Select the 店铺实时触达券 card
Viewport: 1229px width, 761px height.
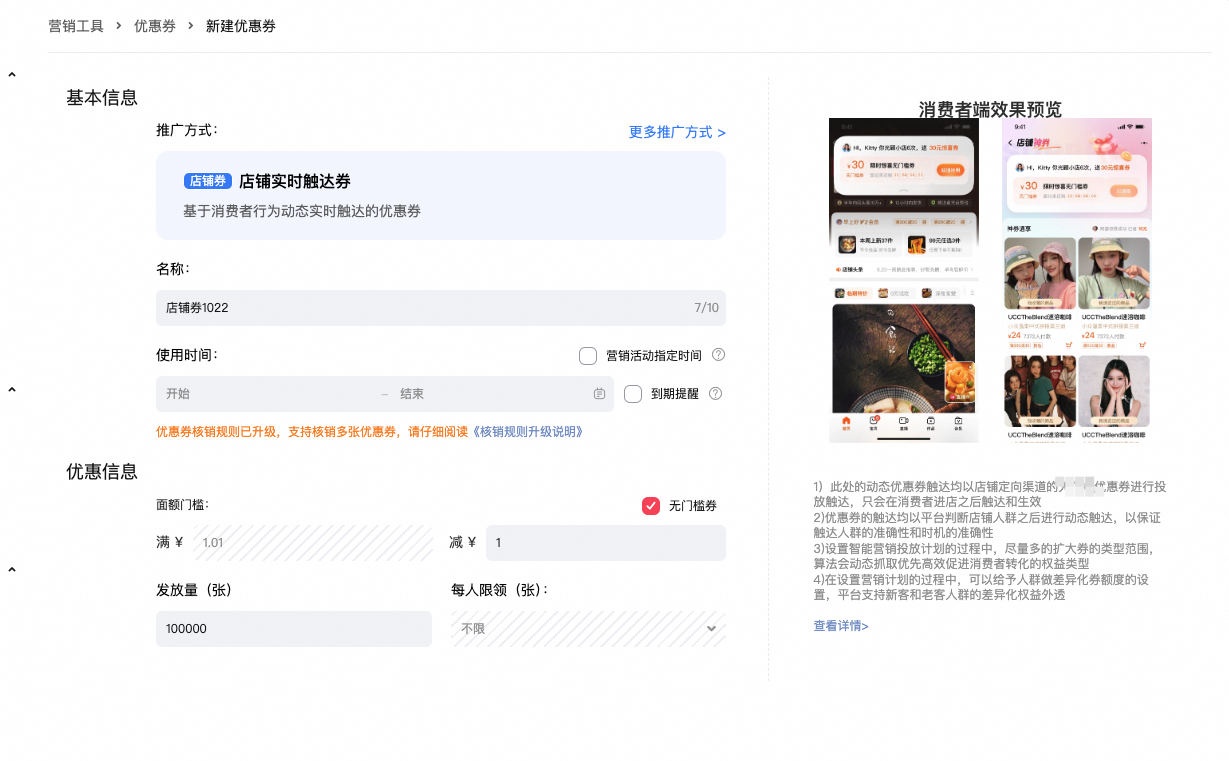point(441,195)
